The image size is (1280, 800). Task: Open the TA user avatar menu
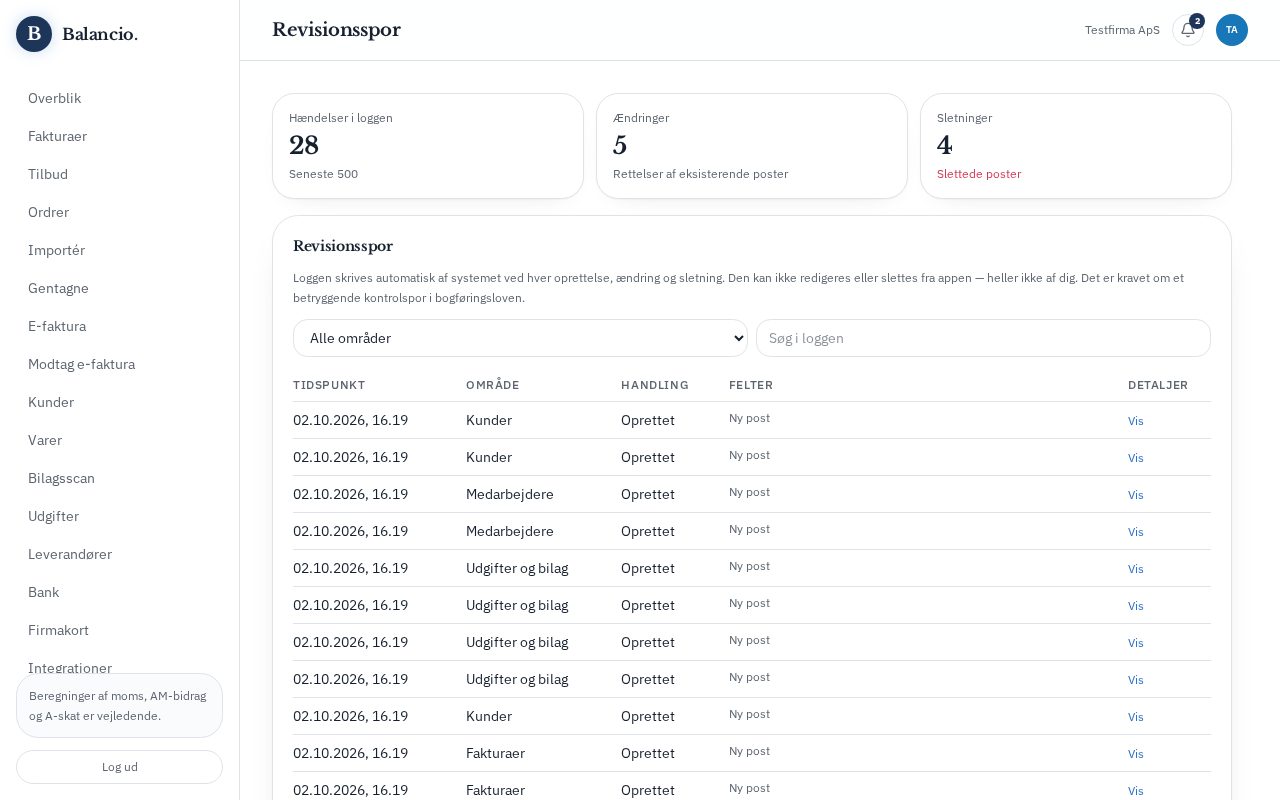point(1232,30)
